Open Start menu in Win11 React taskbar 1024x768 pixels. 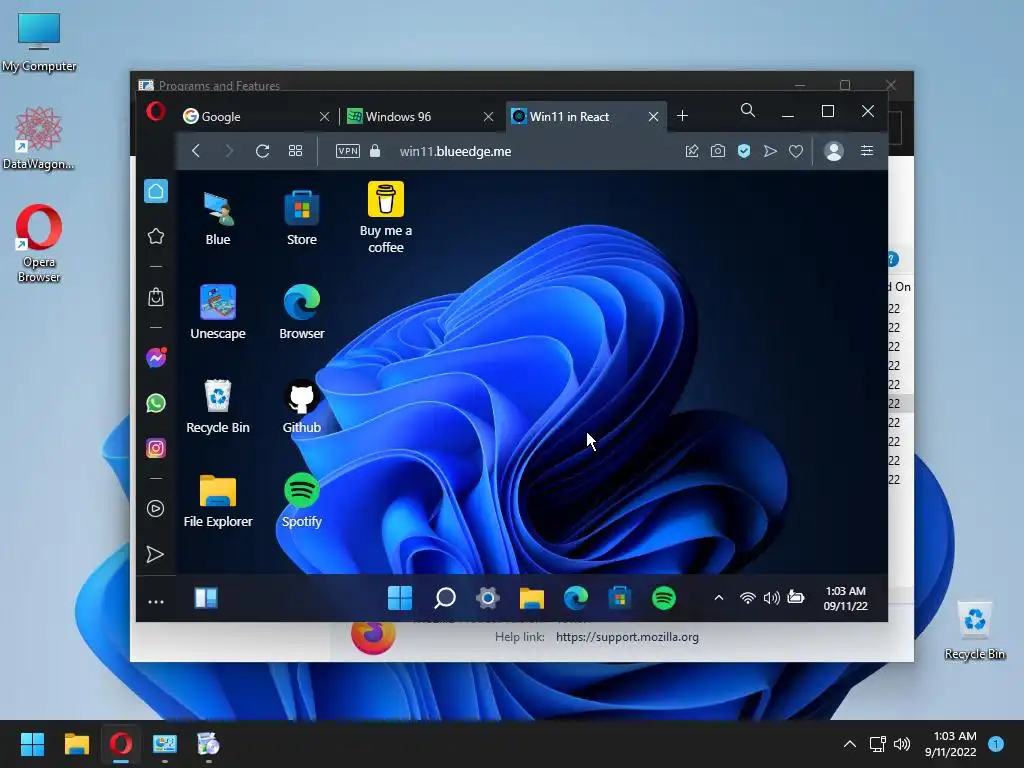click(x=400, y=598)
